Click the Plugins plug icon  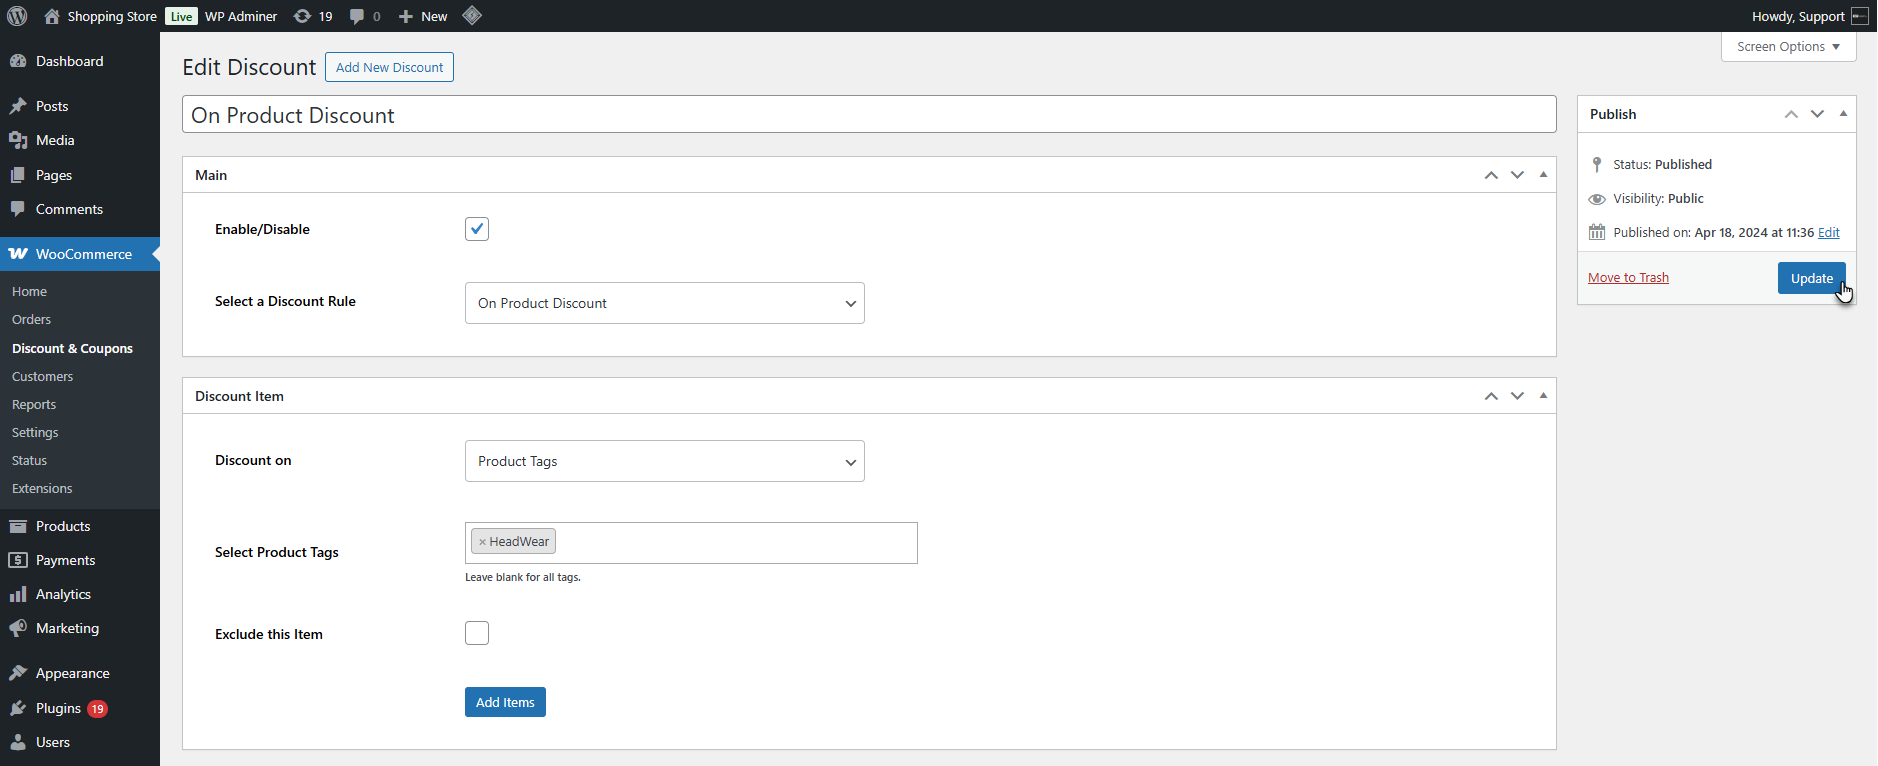pos(18,708)
